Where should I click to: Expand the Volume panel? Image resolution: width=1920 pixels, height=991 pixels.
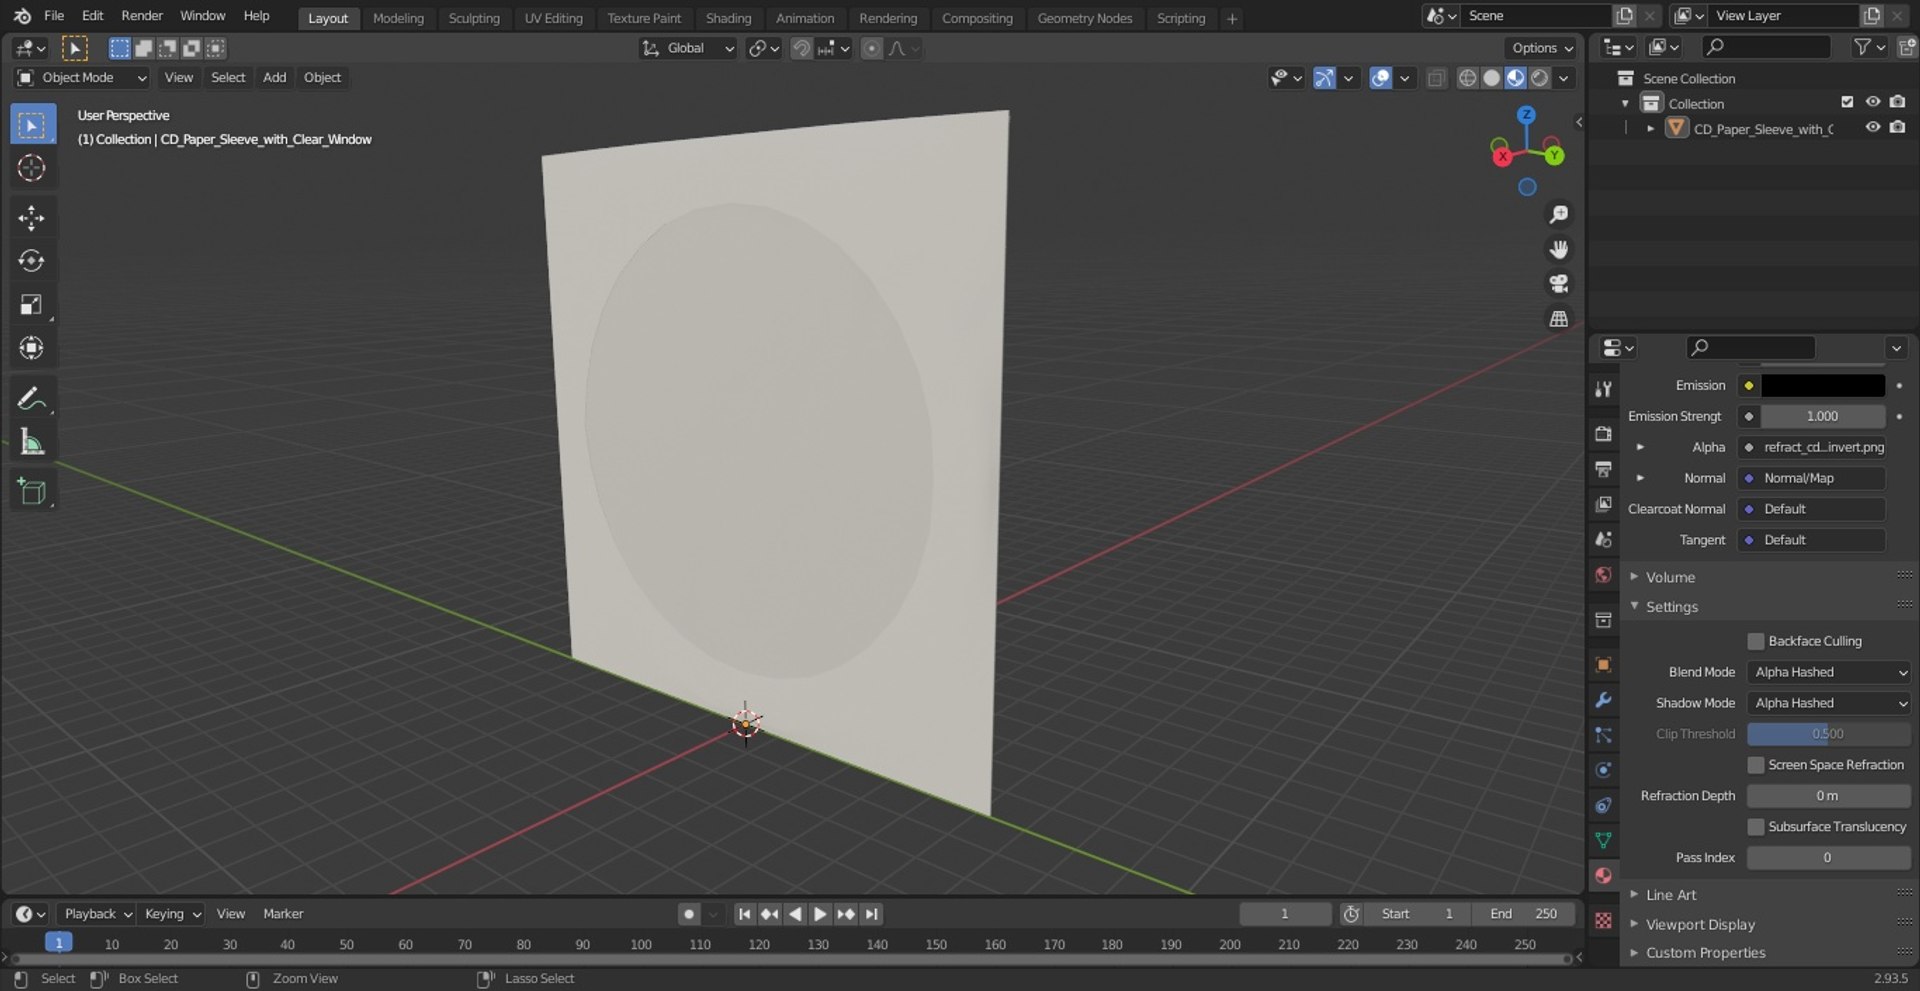(1670, 577)
